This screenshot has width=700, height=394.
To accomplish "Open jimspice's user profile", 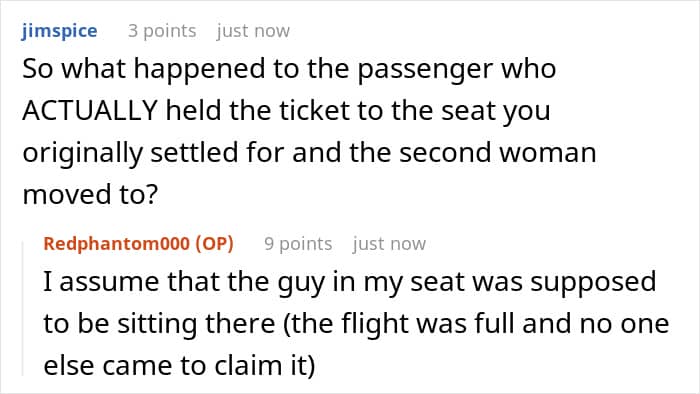I will [x=59, y=31].
